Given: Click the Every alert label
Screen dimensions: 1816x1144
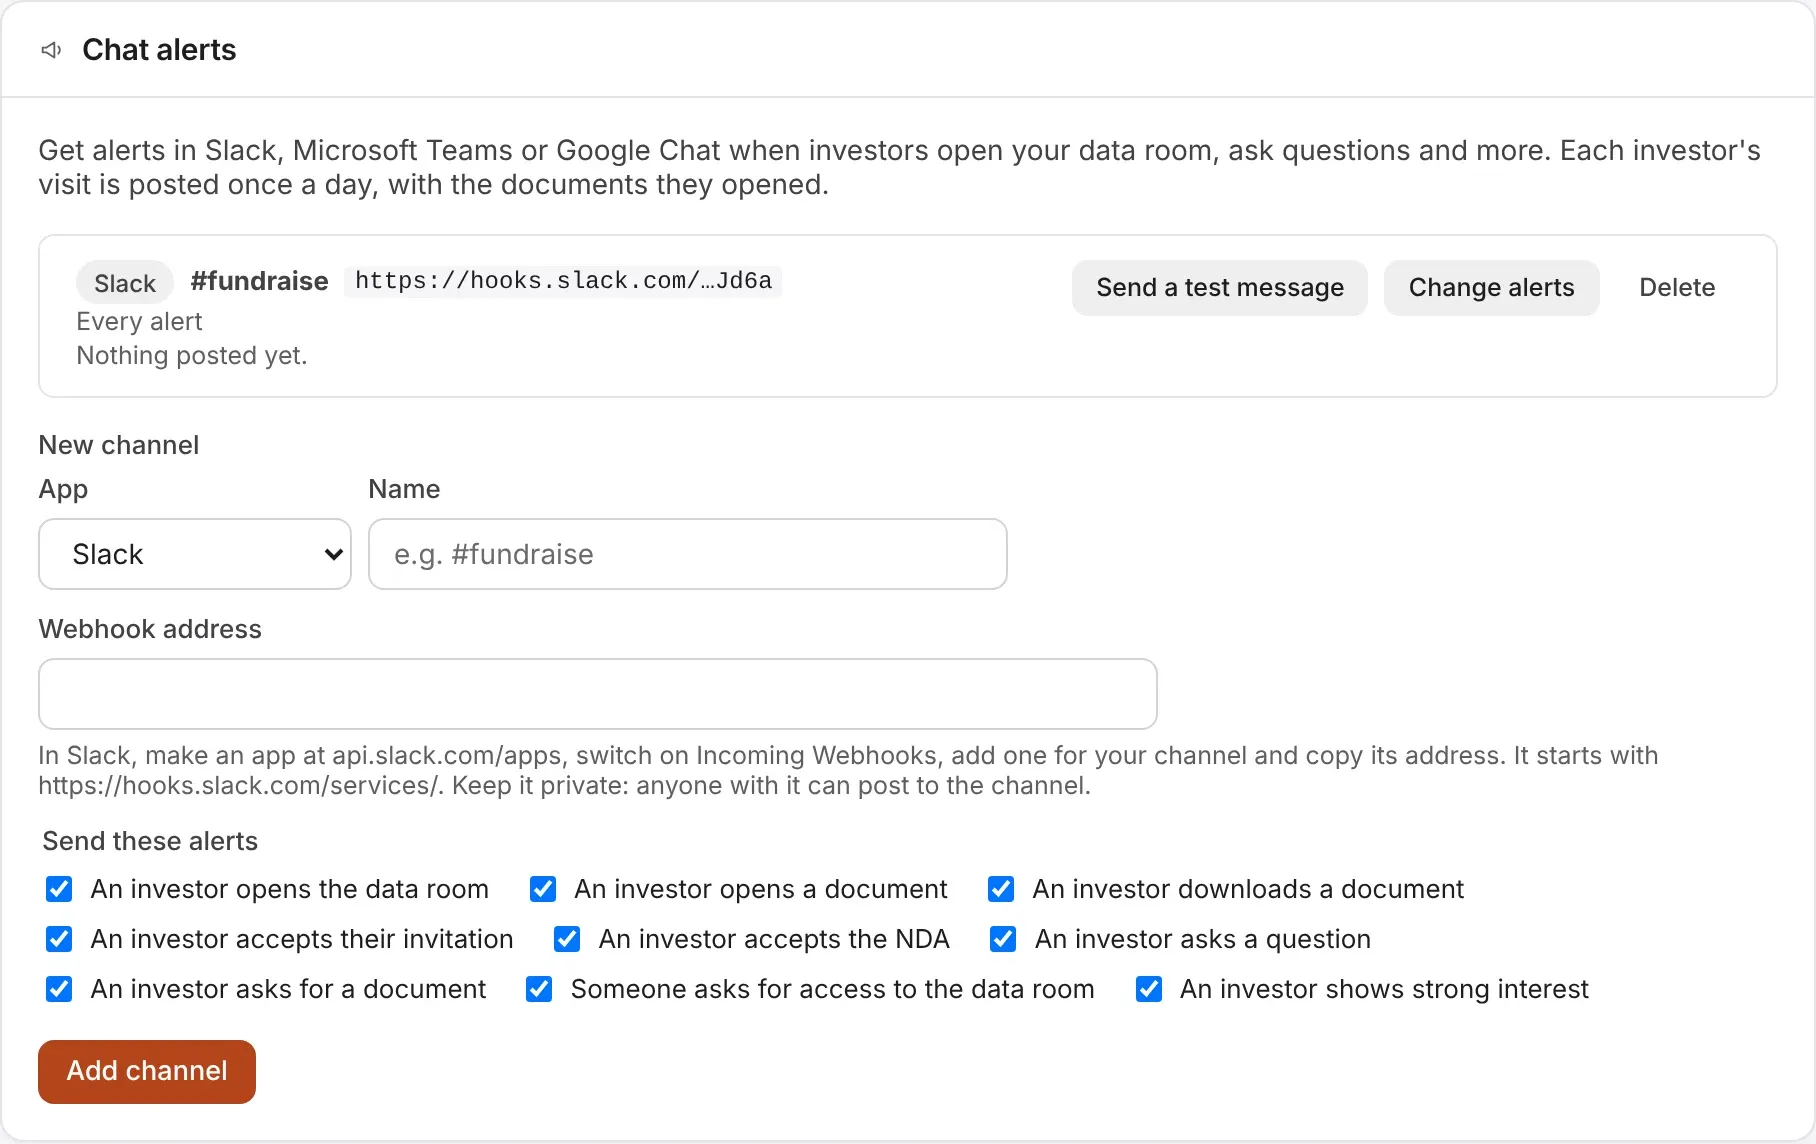Looking at the screenshot, I should pyautogui.click(x=139, y=321).
